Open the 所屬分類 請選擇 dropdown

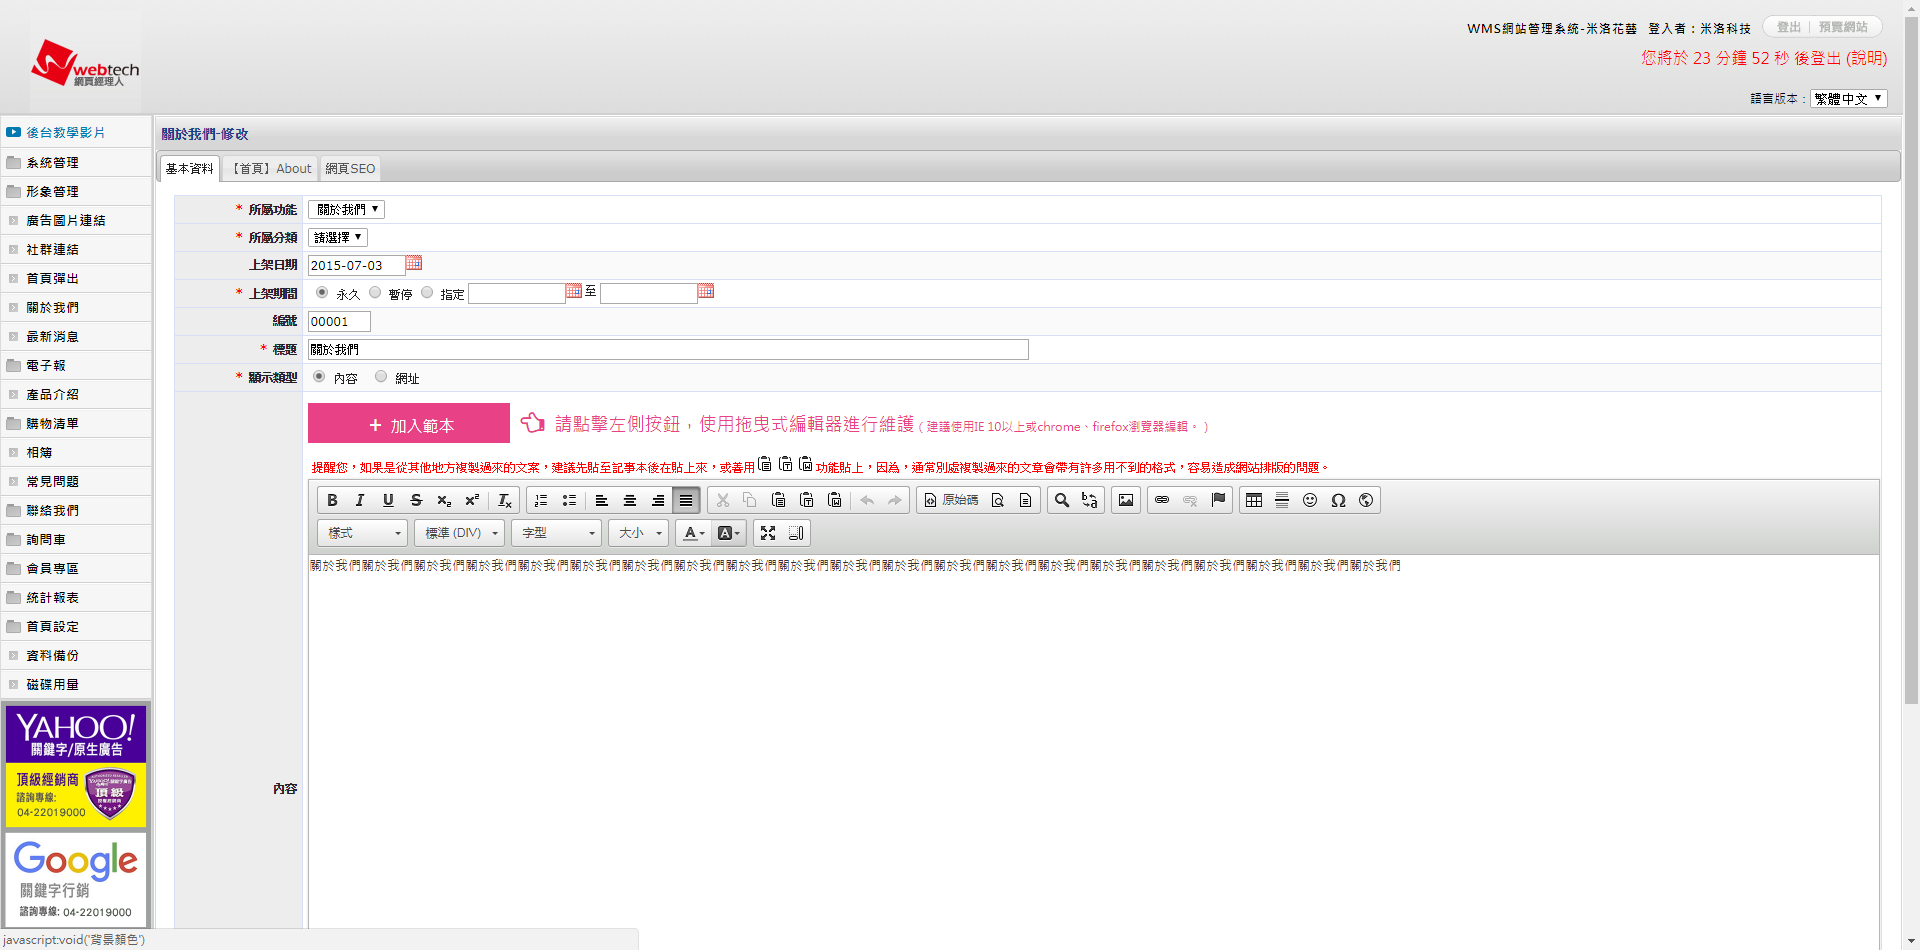pos(338,237)
